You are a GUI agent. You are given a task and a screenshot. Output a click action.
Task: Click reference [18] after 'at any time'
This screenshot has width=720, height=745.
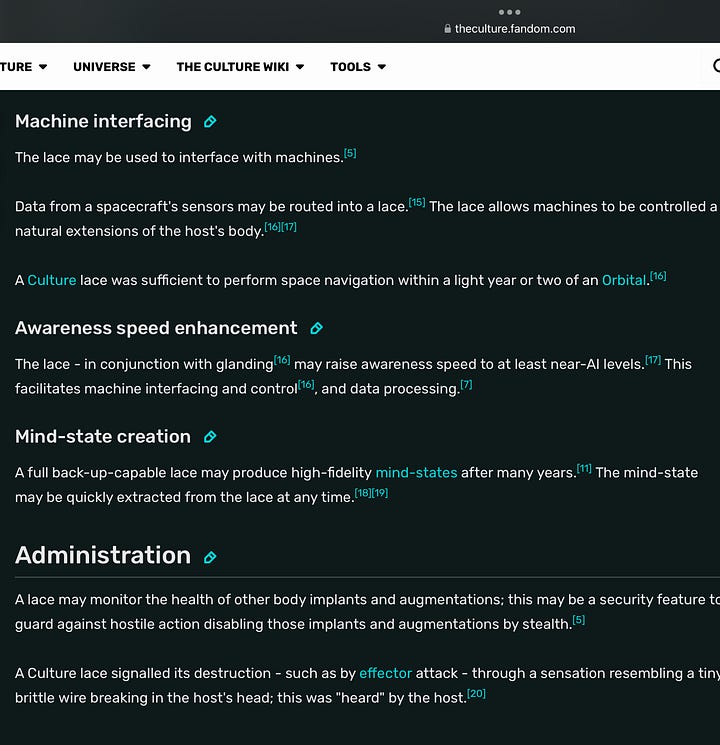coord(363,493)
